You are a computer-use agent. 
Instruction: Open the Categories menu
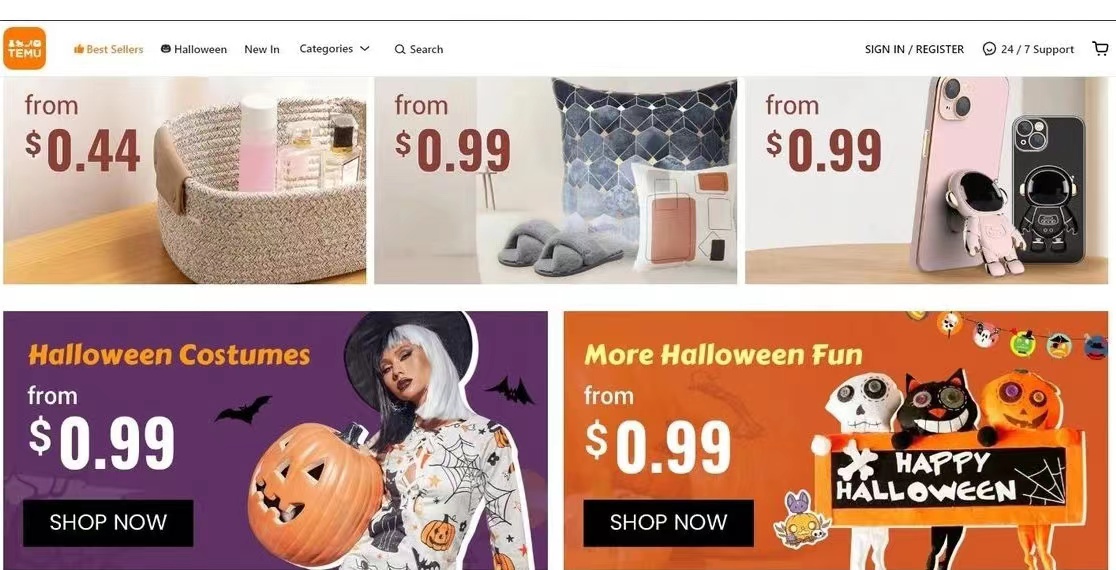point(335,48)
